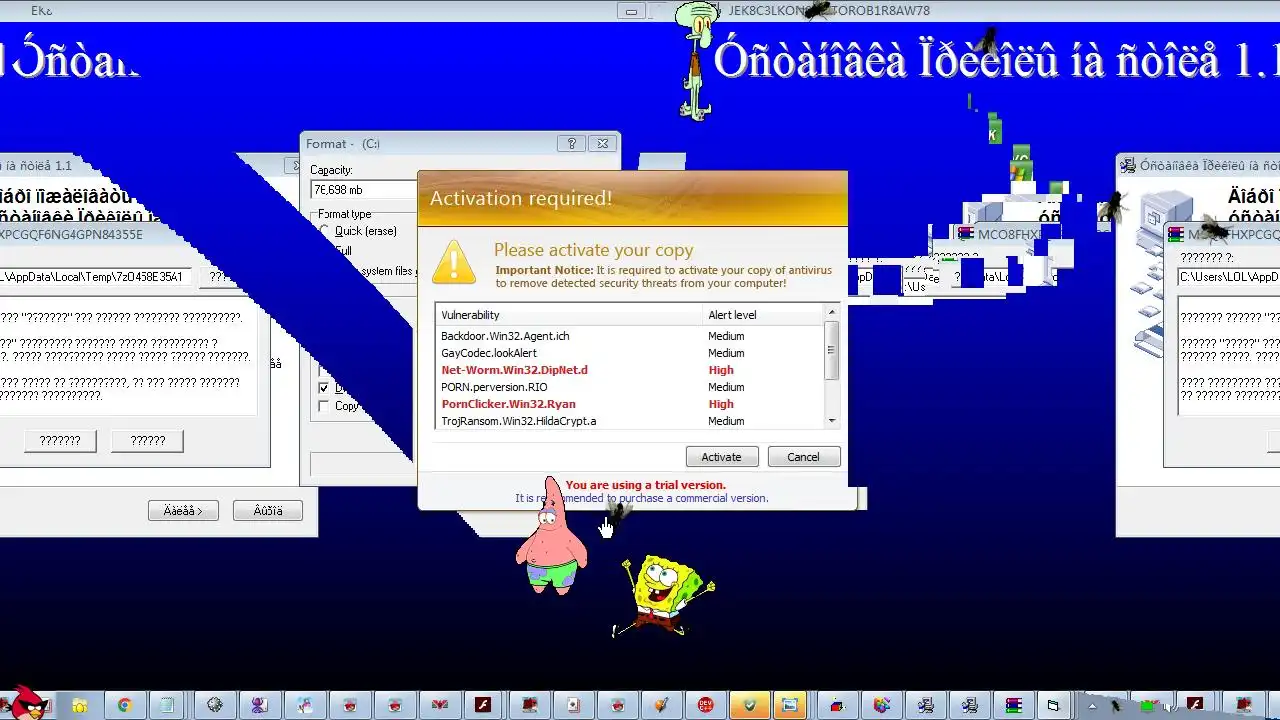
Task: Select the GayCodec.lookAlert entry
Action: coord(630,353)
